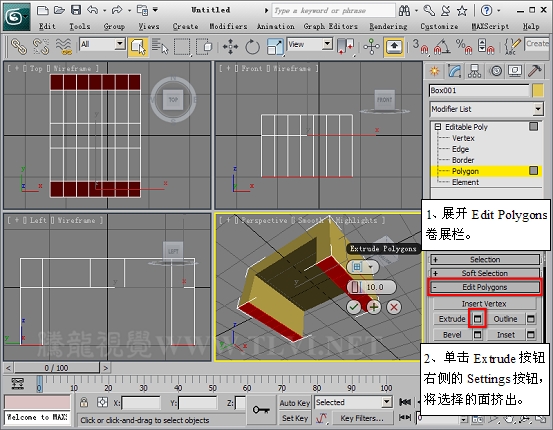The image size is (553, 430).
Task: Open the Select by Name tool
Action: click(x=160, y=47)
